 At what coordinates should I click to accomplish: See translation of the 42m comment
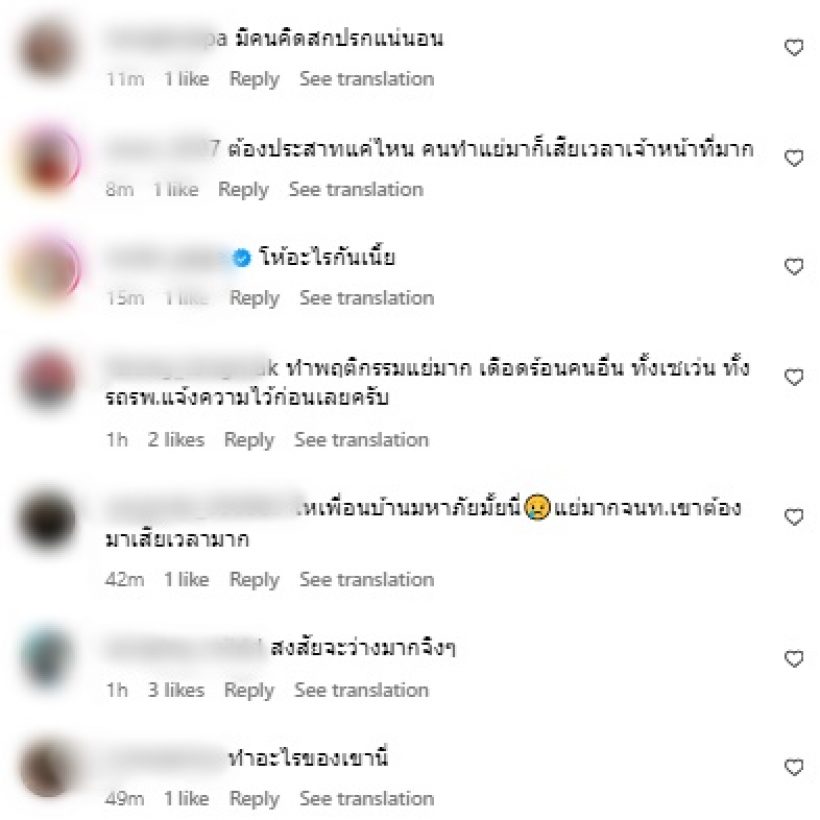click(x=367, y=579)
